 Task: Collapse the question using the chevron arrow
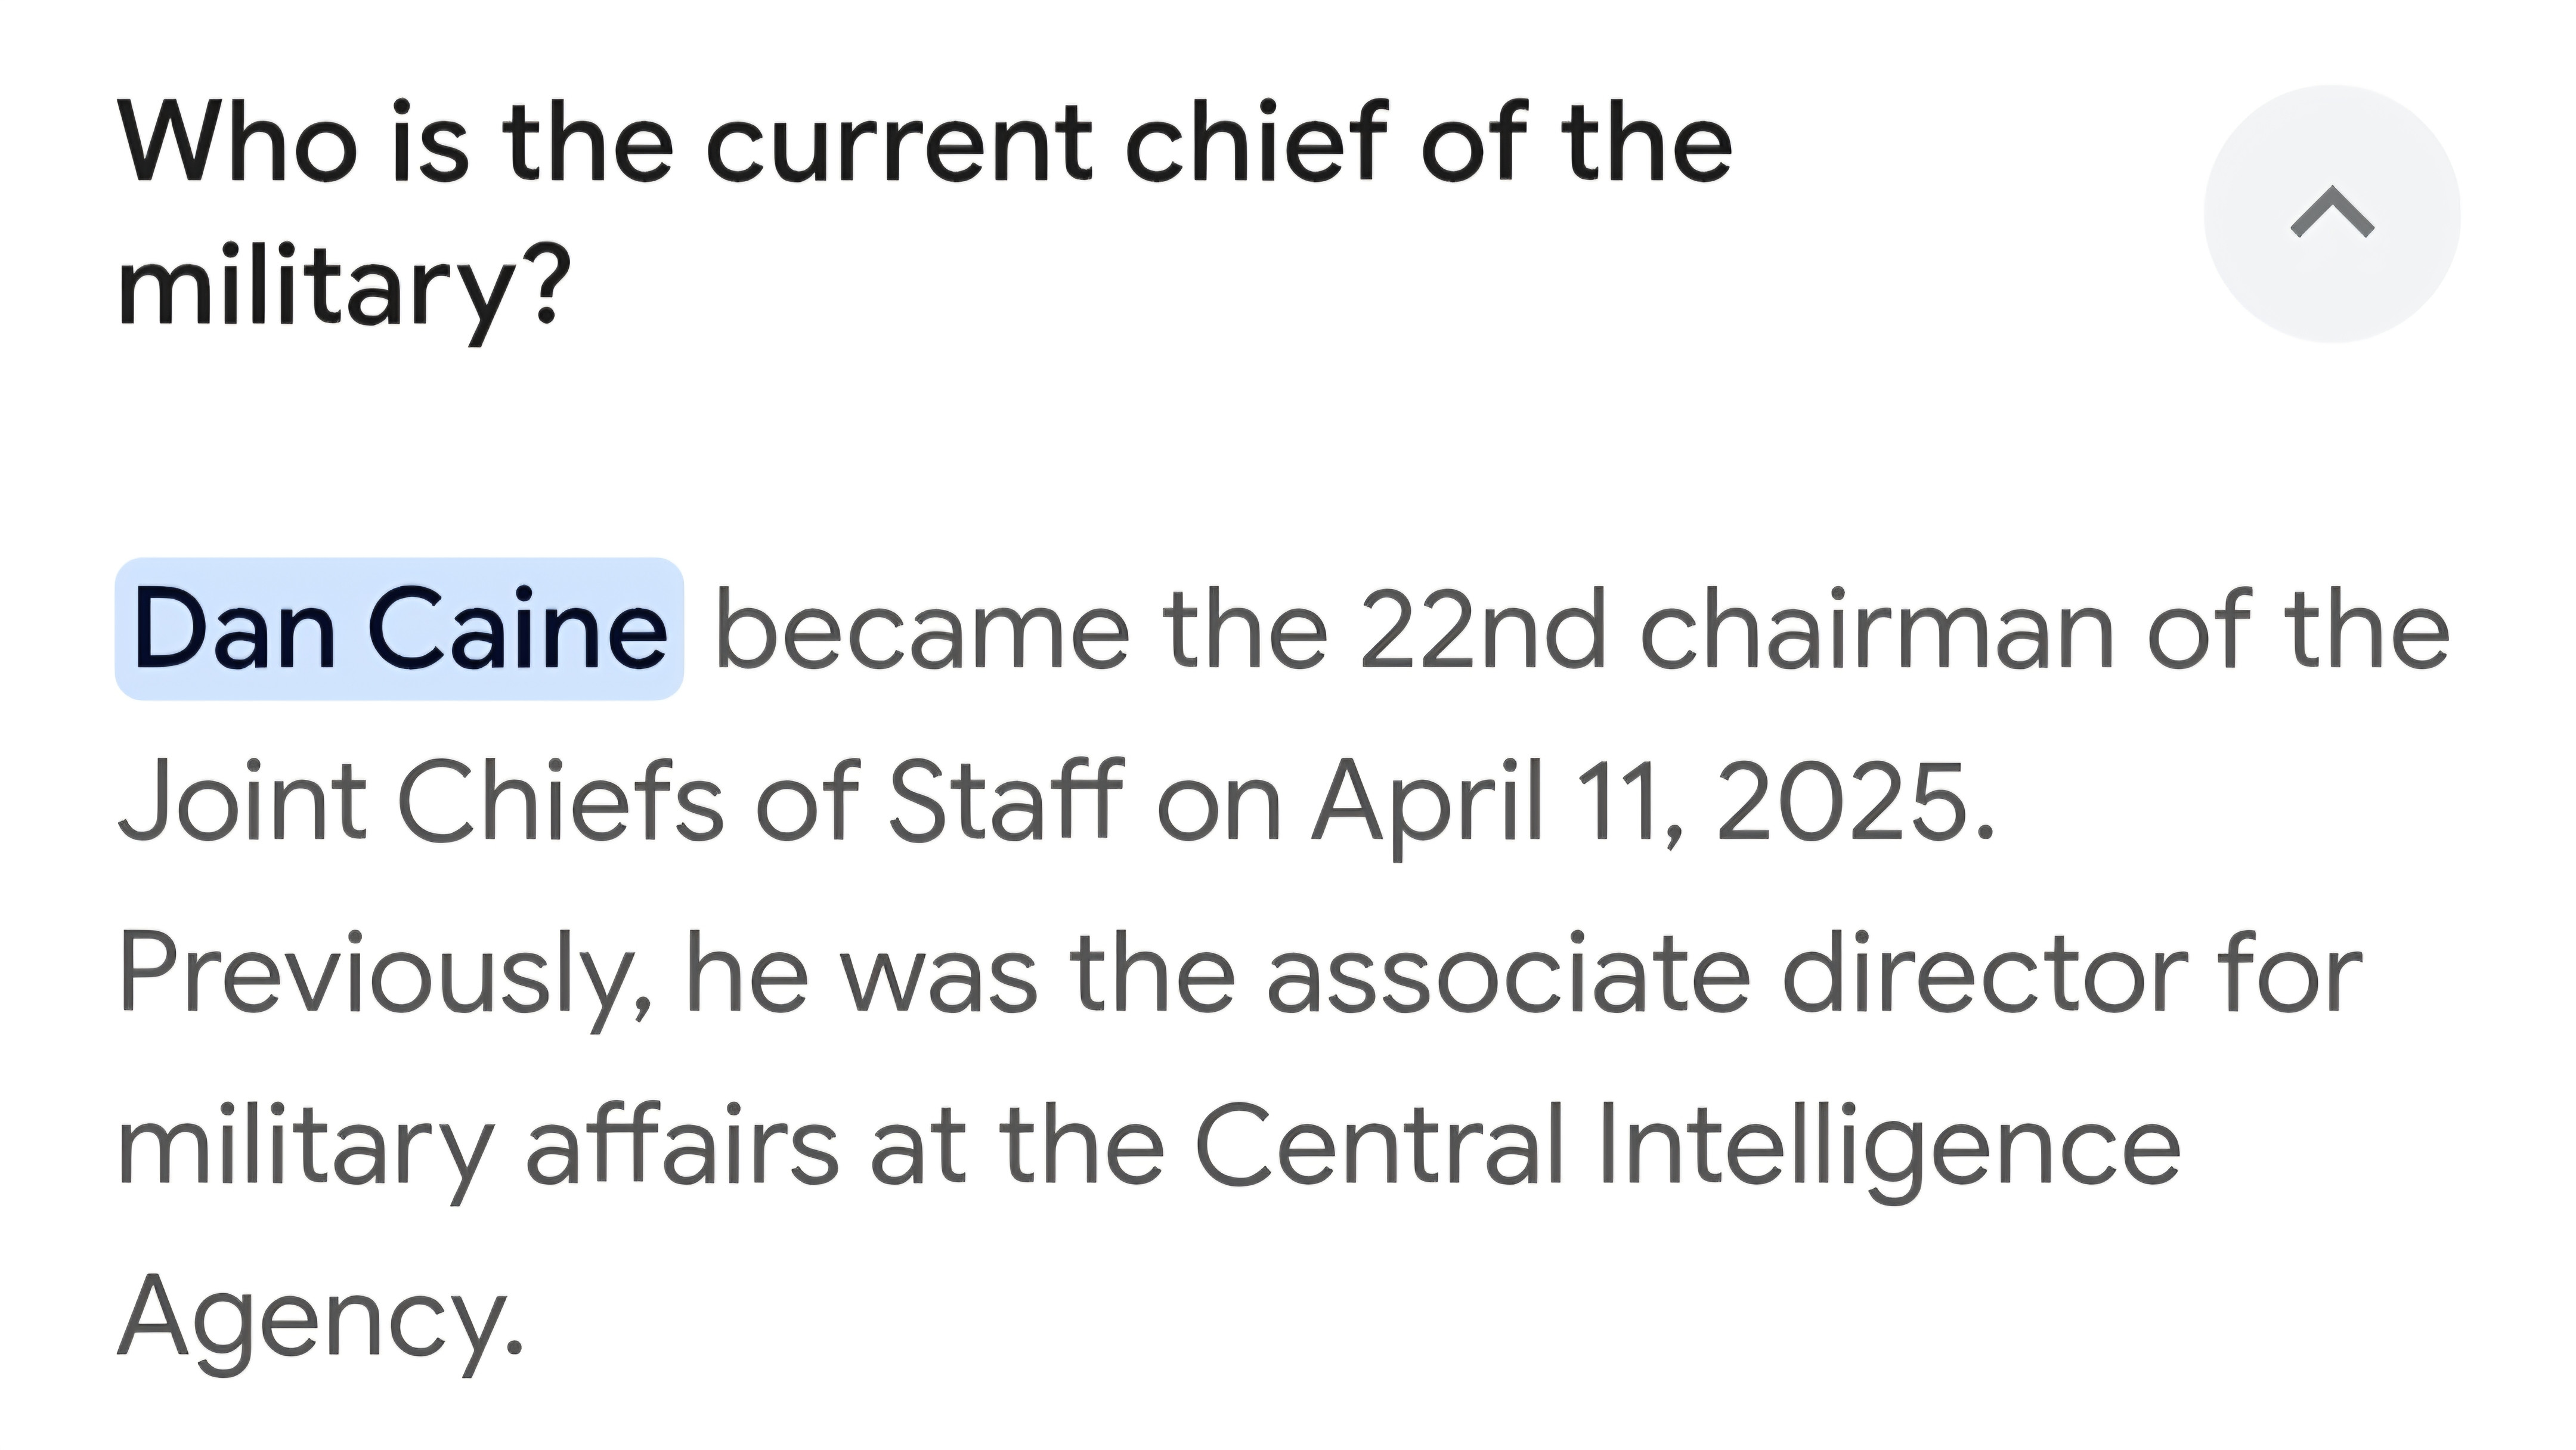(x=2331, y=214)
